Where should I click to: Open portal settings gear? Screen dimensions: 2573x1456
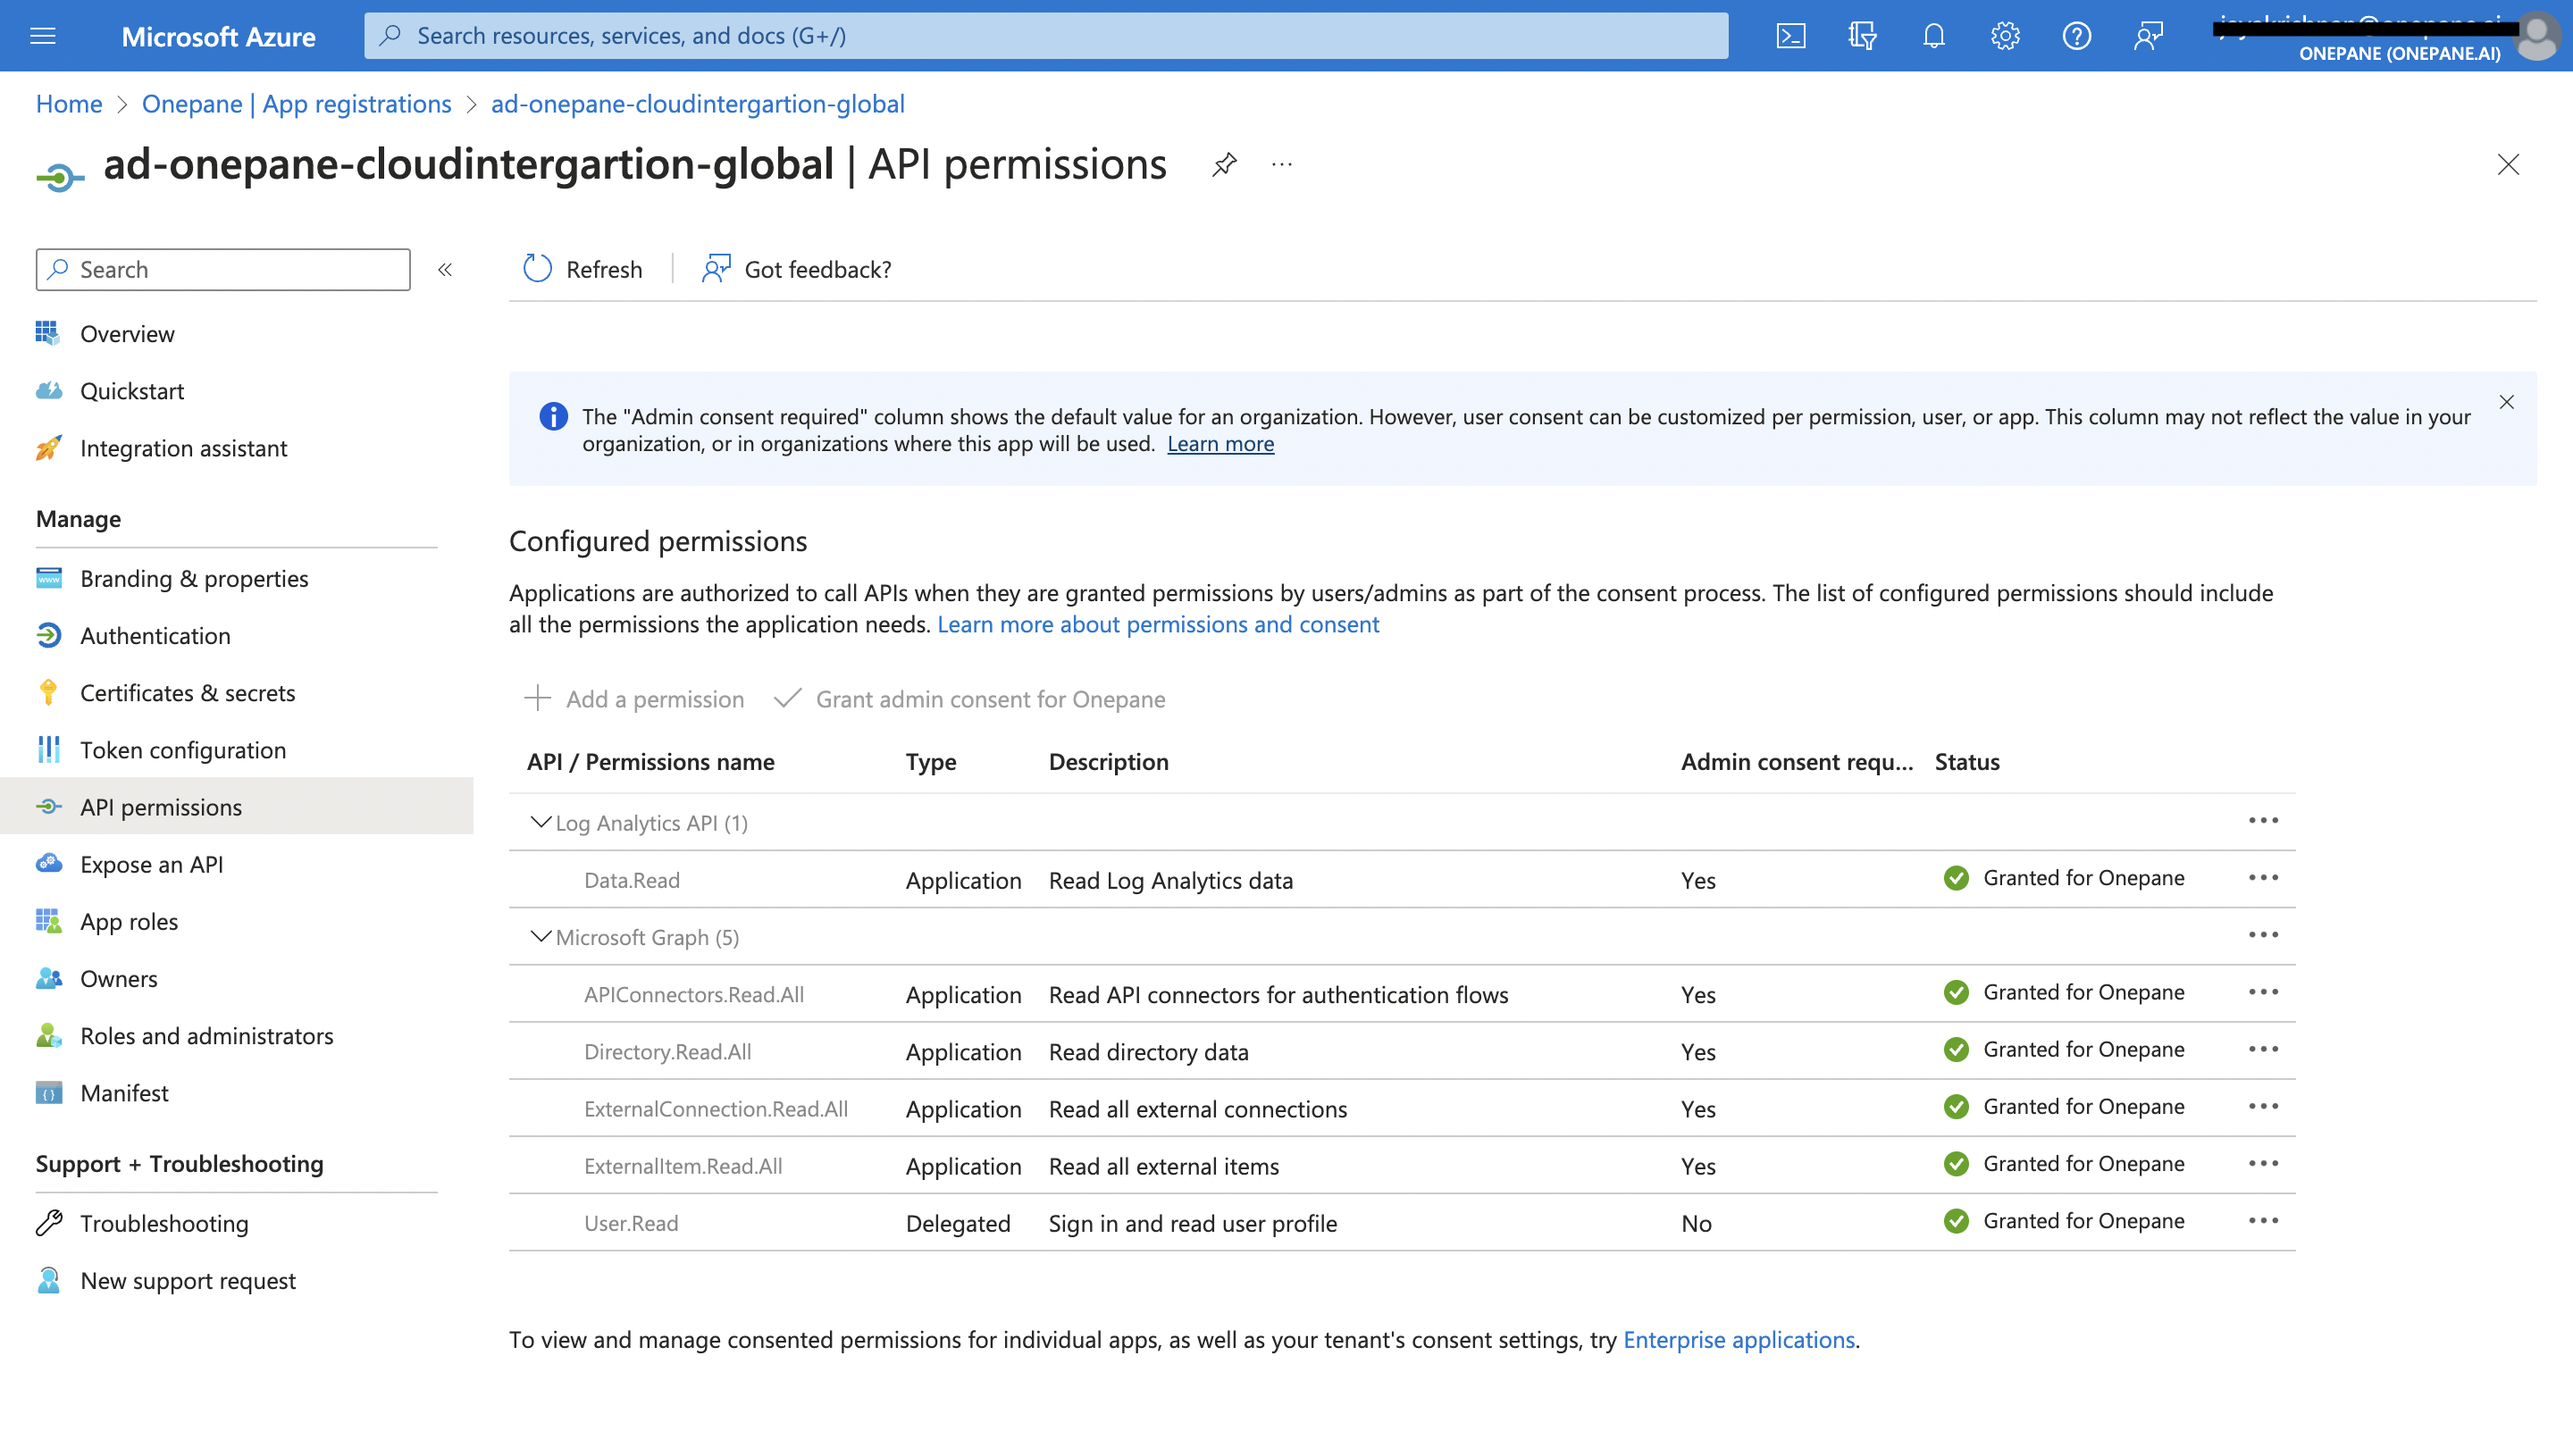coord(2005,36)
